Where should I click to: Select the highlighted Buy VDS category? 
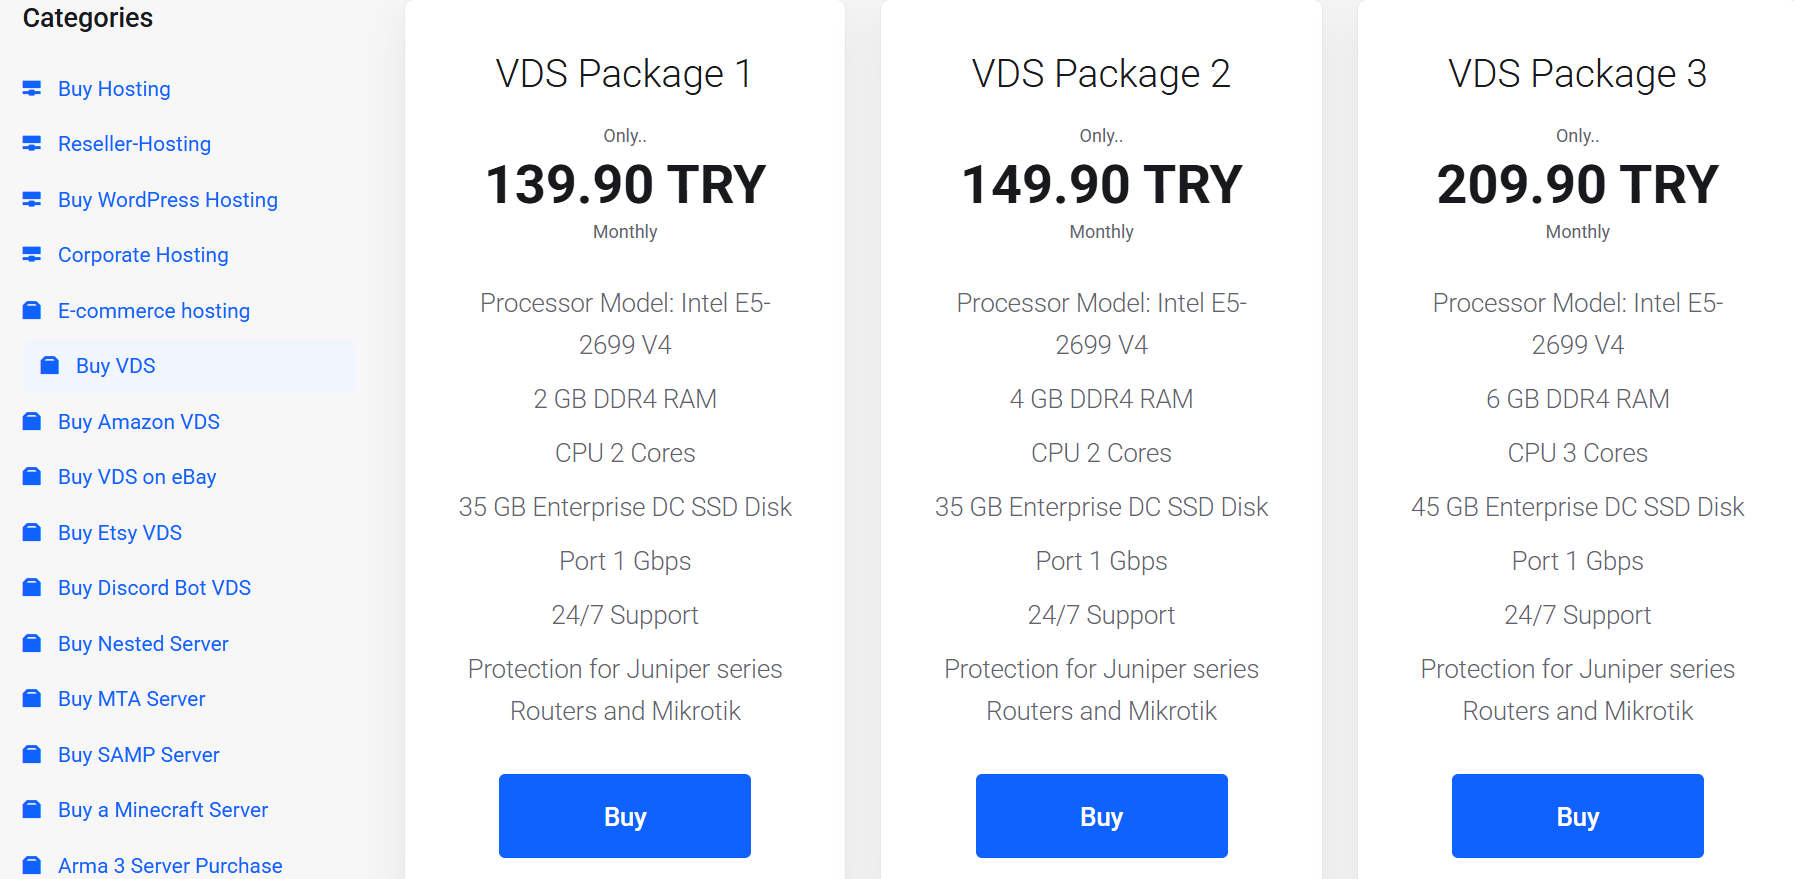coord(115,366)
